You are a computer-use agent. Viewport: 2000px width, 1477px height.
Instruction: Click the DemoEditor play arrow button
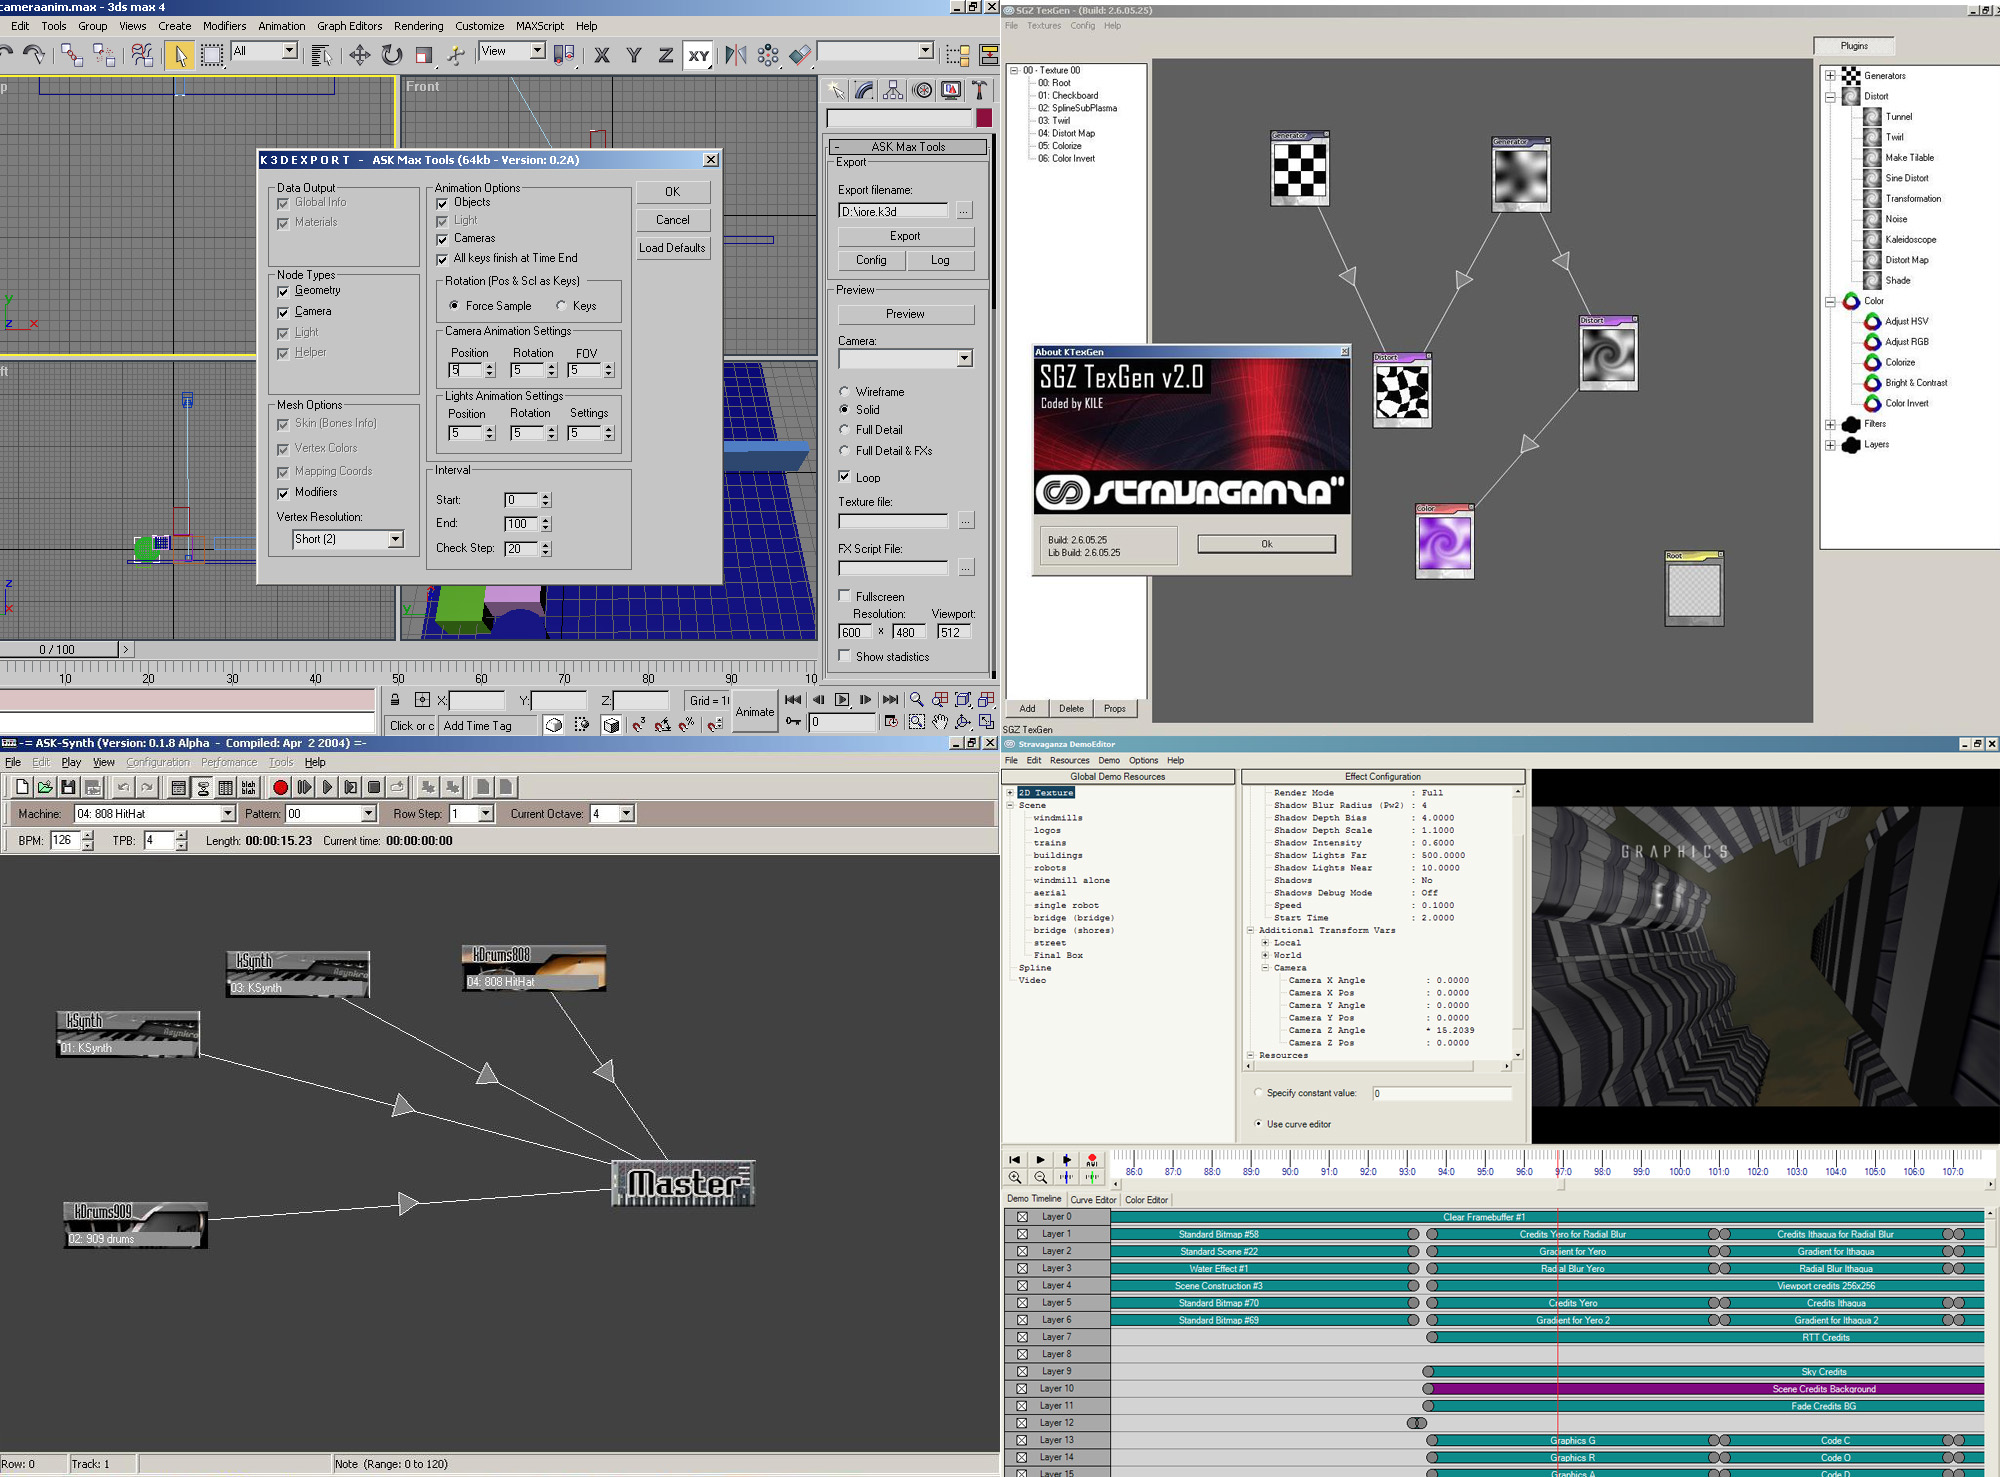click(x=1040, y=1160)
